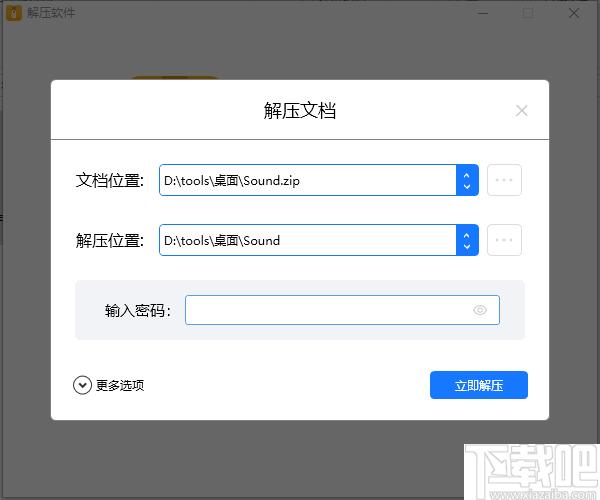Open the 文档位置 dropdown arrow

click(467, 181)
